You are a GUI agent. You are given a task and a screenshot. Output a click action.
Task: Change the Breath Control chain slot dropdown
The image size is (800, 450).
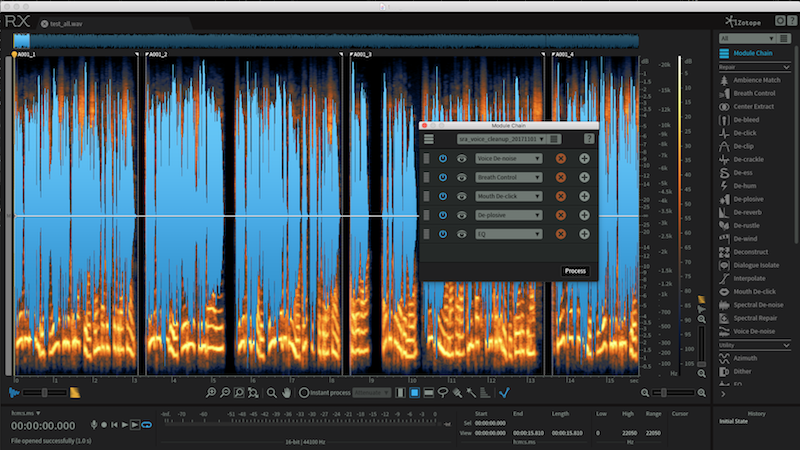click(x=509, y=178)
